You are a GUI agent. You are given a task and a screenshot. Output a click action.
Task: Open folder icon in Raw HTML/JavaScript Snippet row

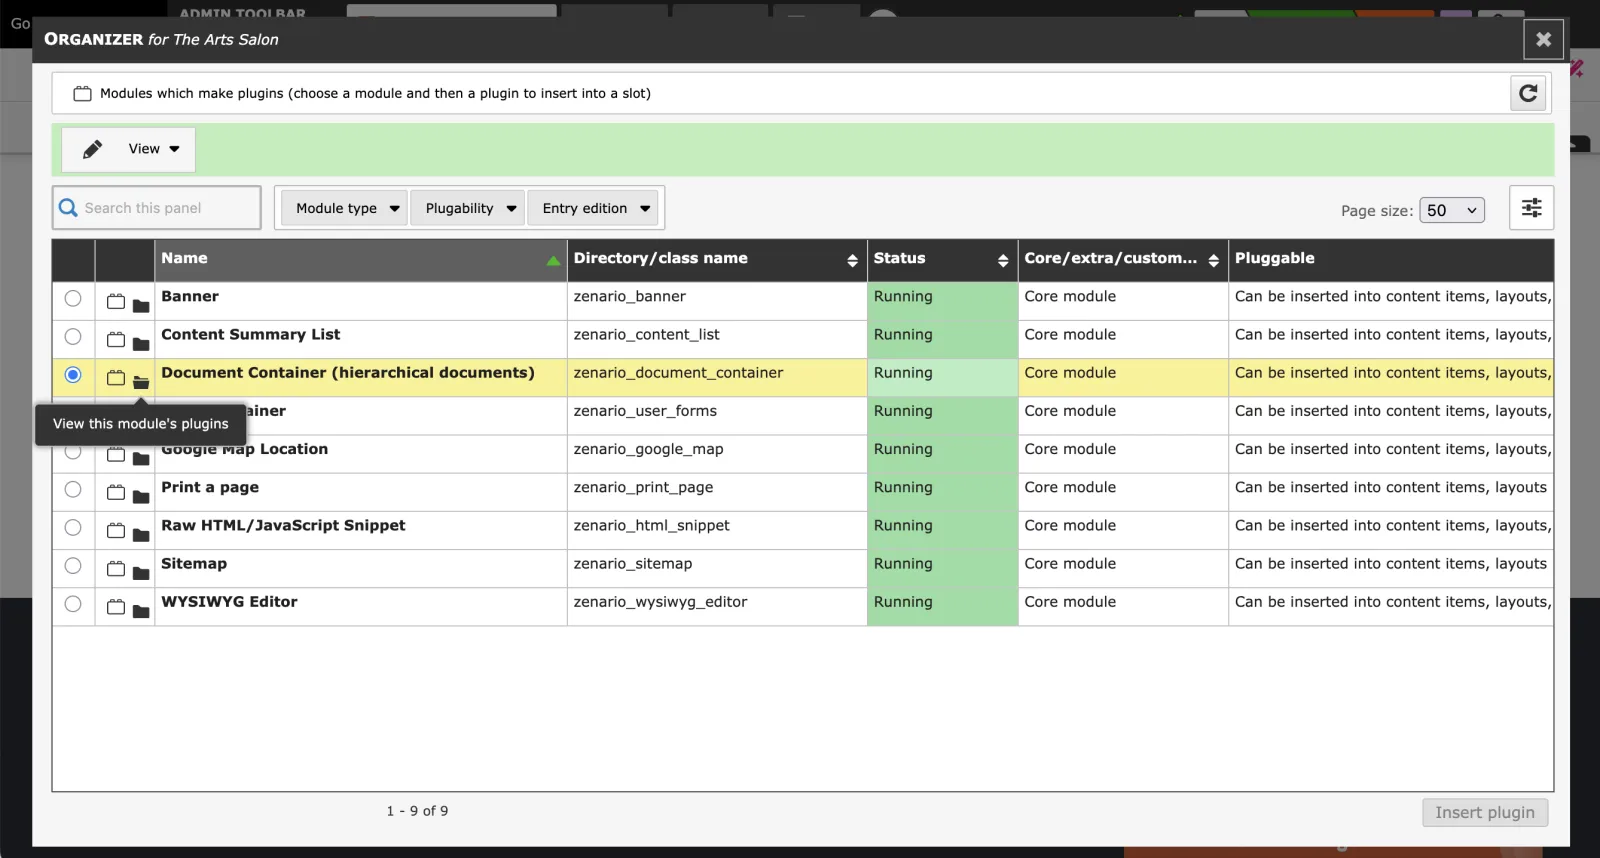(x=141, y=535)
